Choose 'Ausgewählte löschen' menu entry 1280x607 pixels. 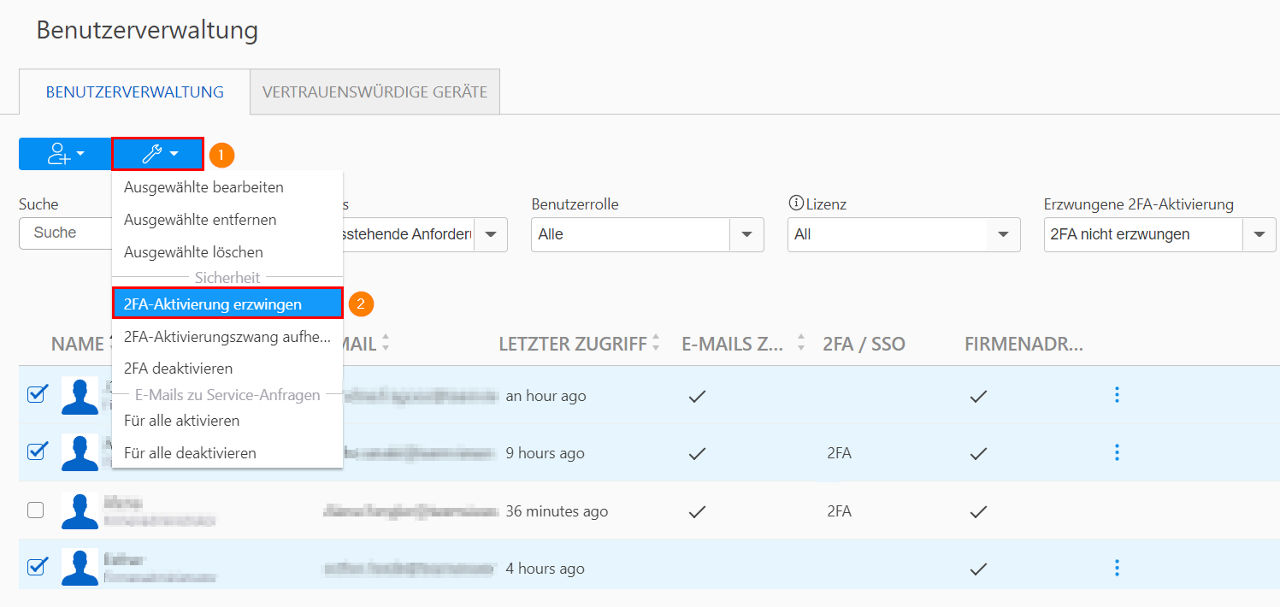227,252
